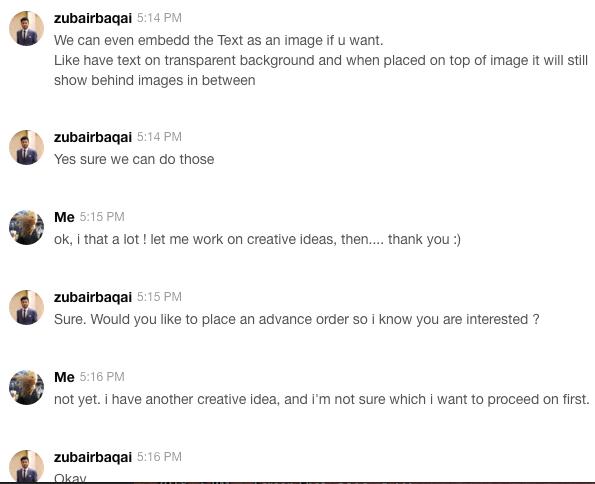This screenshot has width=595, height=484.
Task: Click the 5:14 PM timestamp on the first message
Action: point(159,18)
